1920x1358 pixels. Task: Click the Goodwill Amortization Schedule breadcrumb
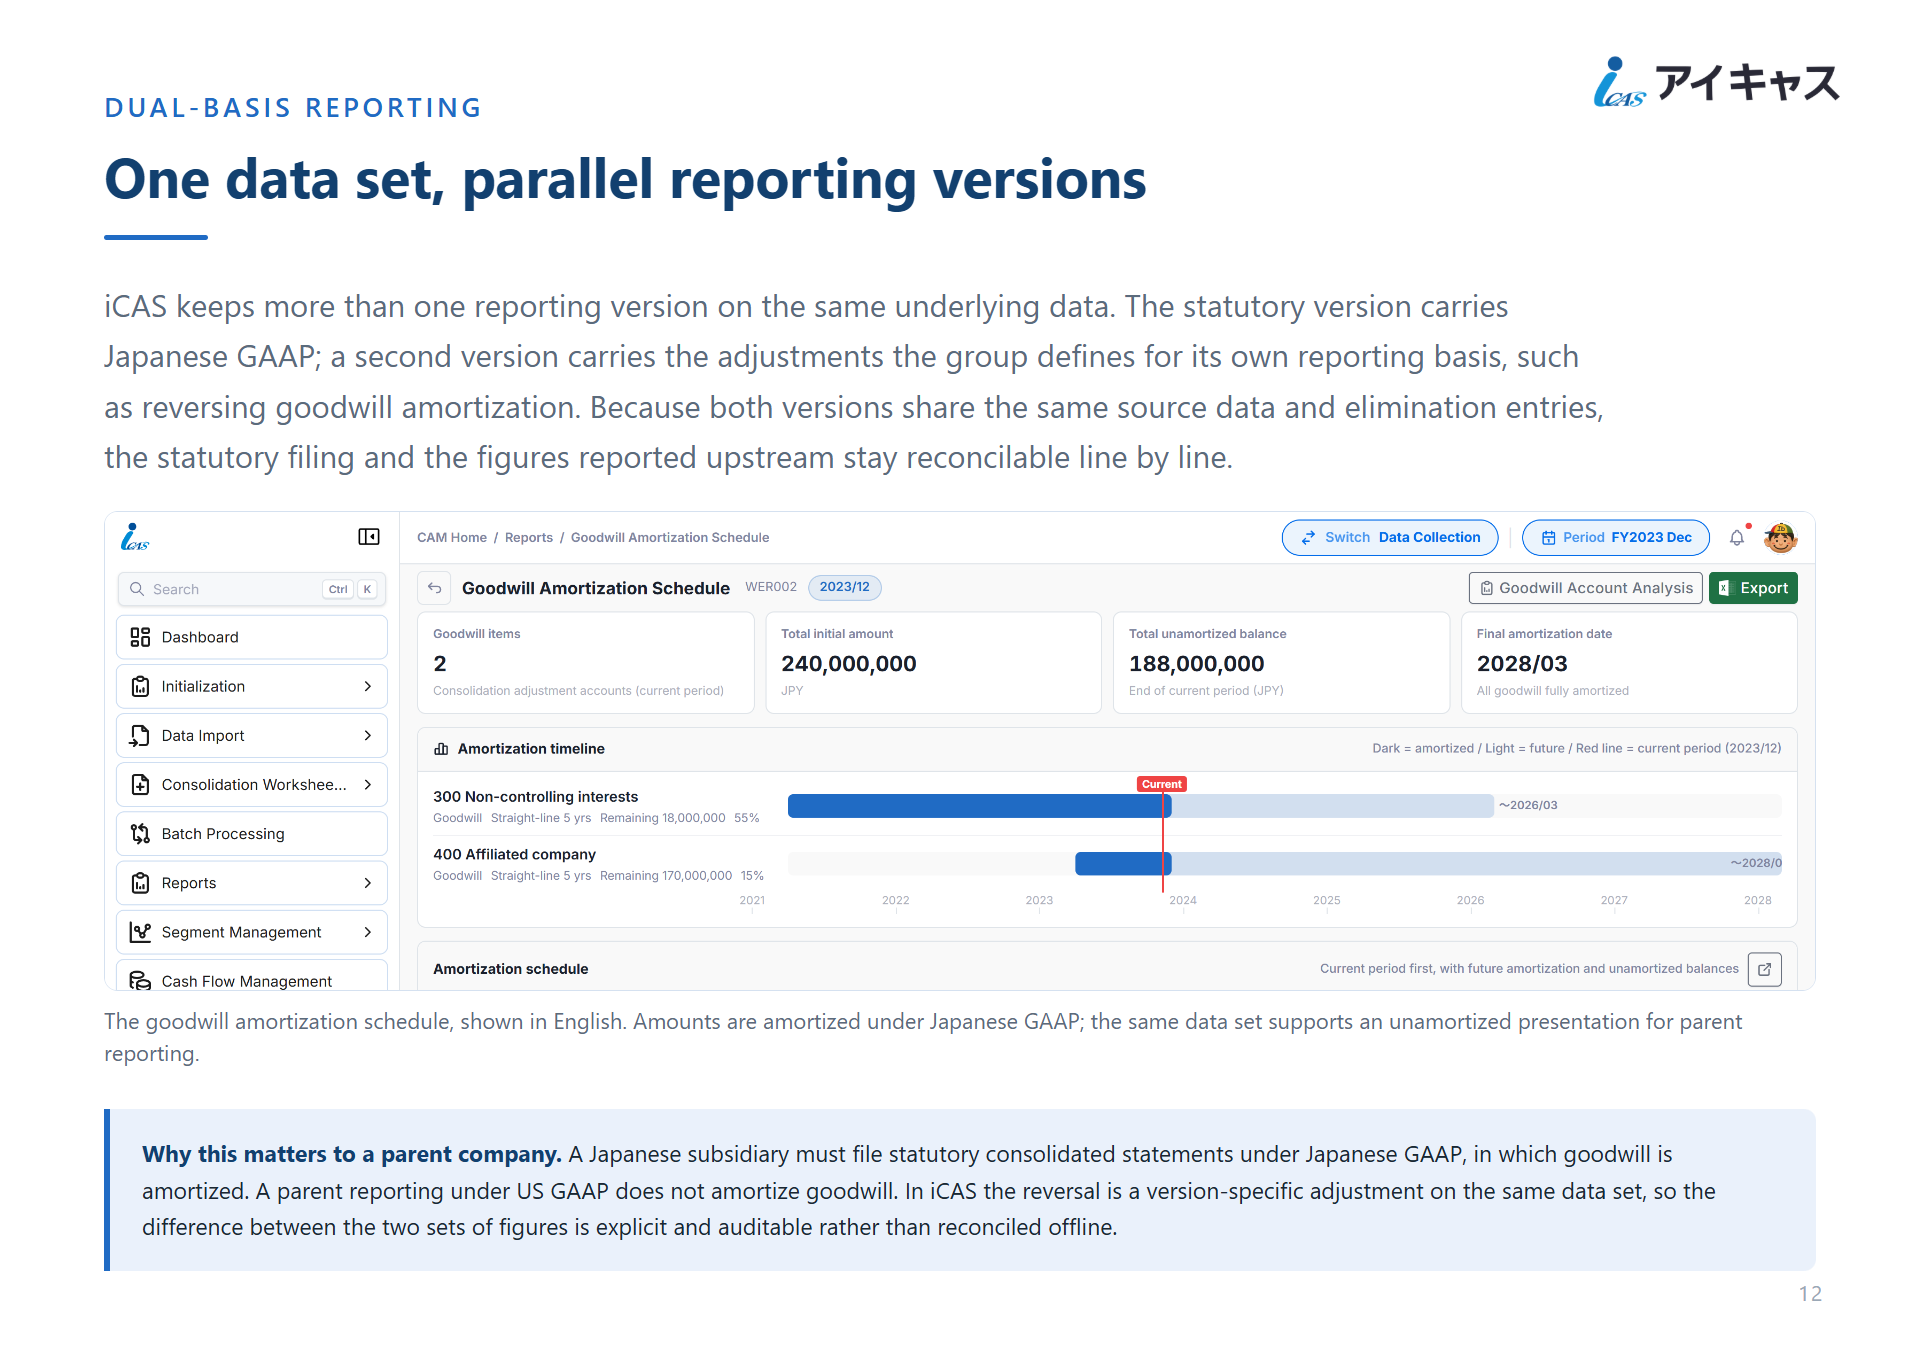click(670, 537)
